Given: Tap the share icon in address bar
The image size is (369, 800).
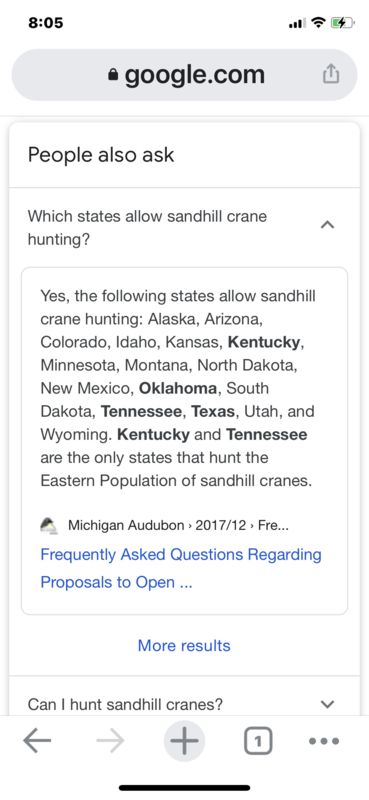Looking at the screenshot, I should click(330, 75).
